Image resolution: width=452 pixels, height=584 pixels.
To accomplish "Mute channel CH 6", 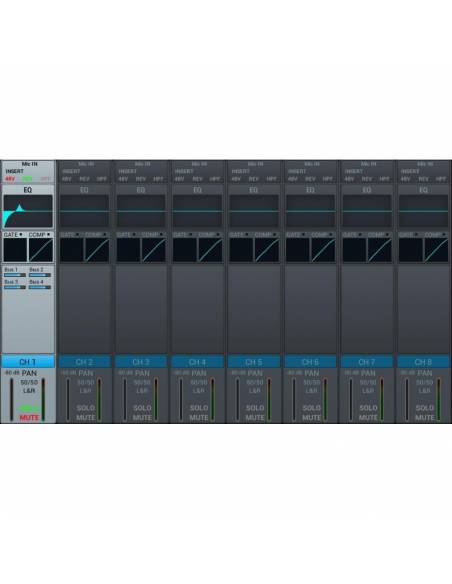I will coord(312,418).
